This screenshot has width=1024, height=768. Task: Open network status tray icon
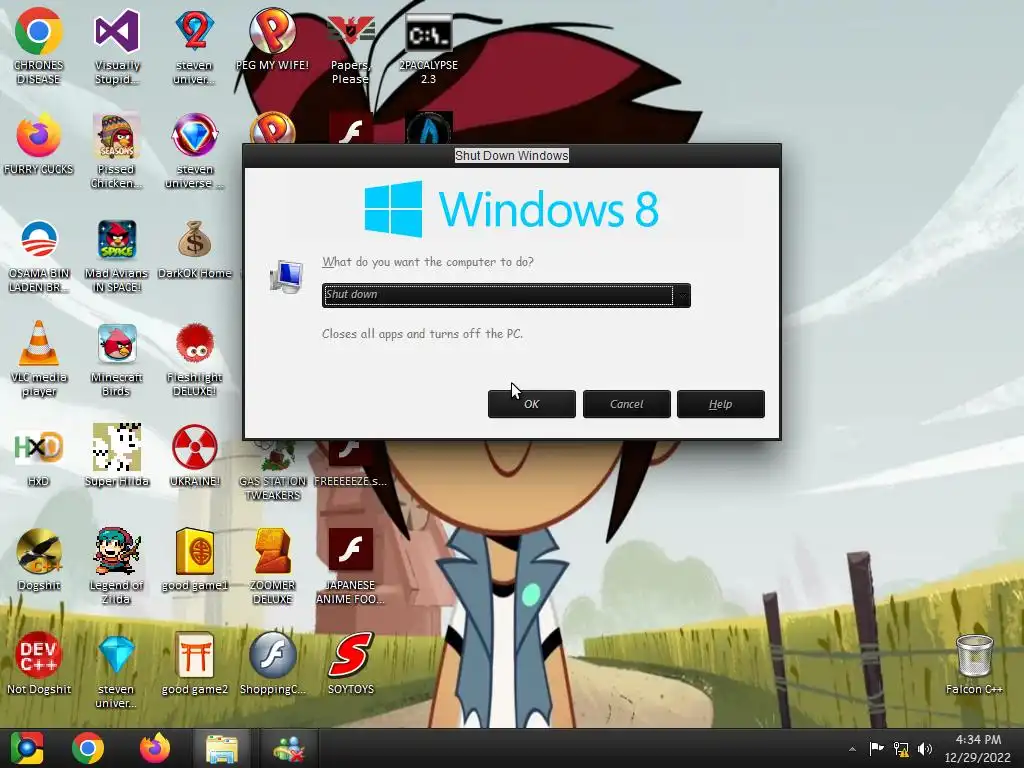pyautogui.click(x=901, y=748)
